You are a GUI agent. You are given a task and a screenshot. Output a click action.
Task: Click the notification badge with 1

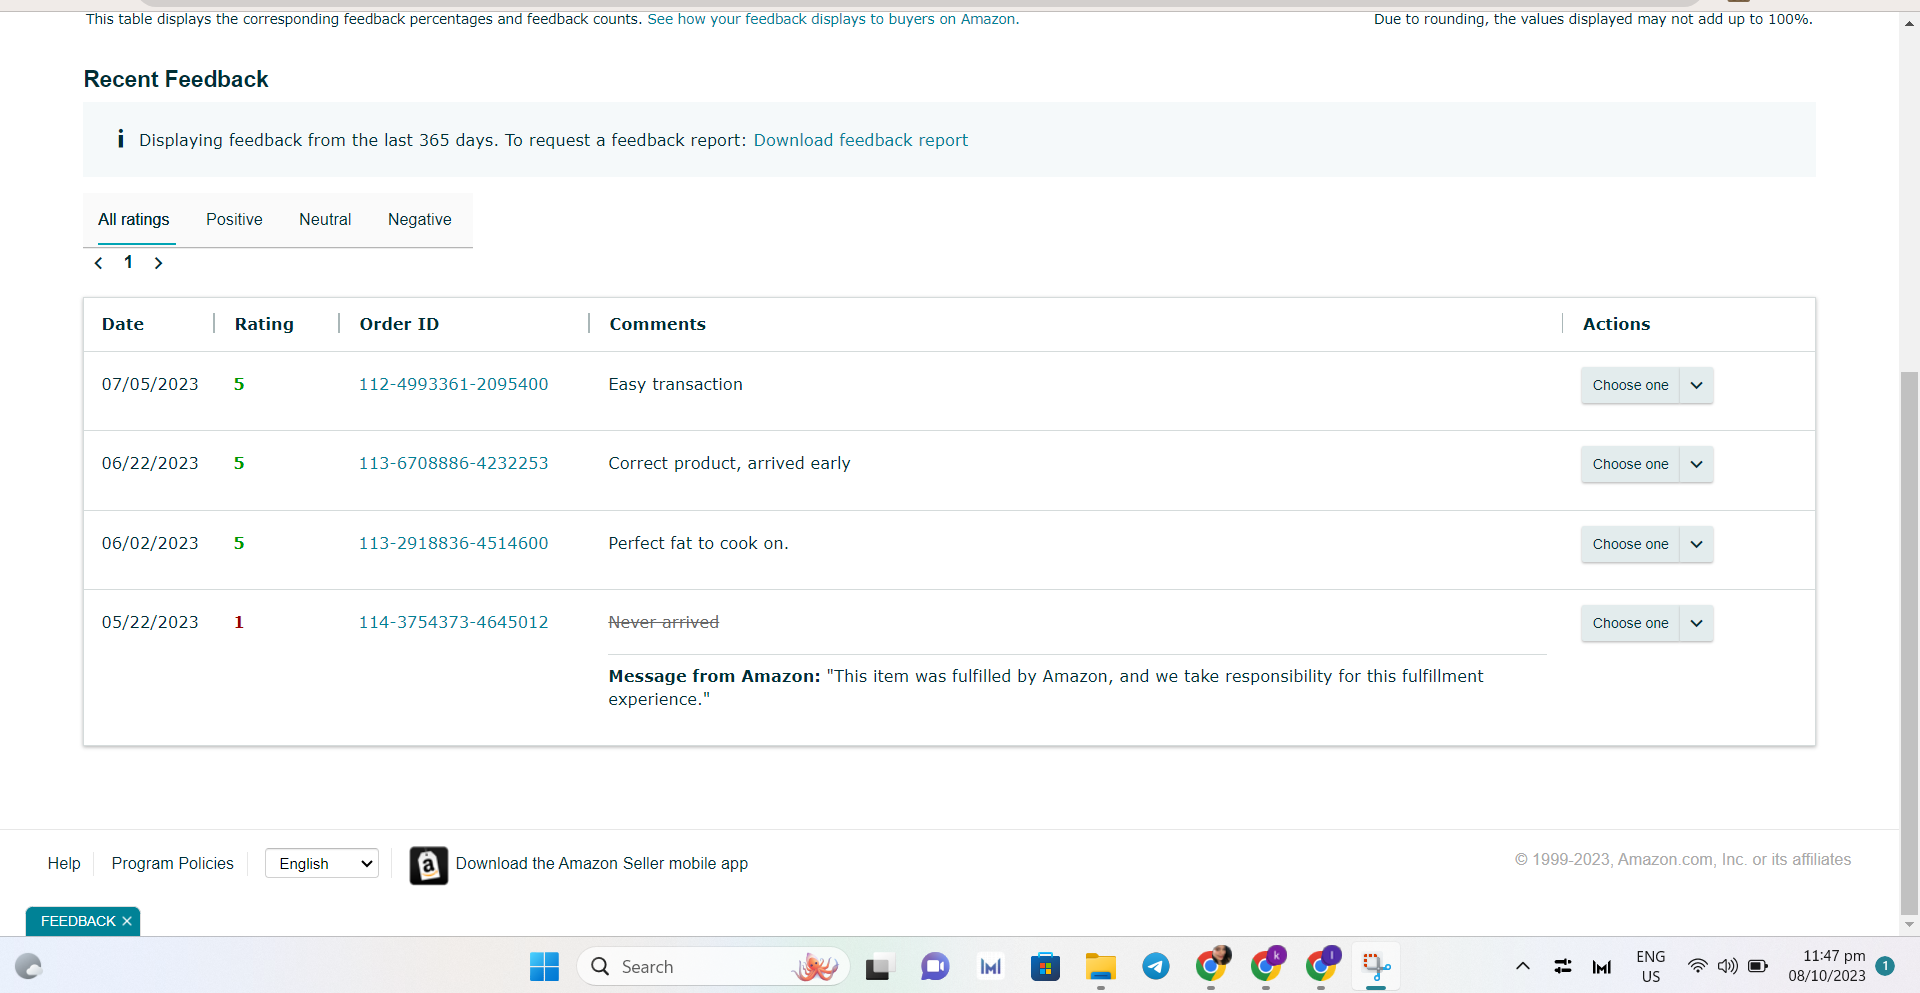1885,966
